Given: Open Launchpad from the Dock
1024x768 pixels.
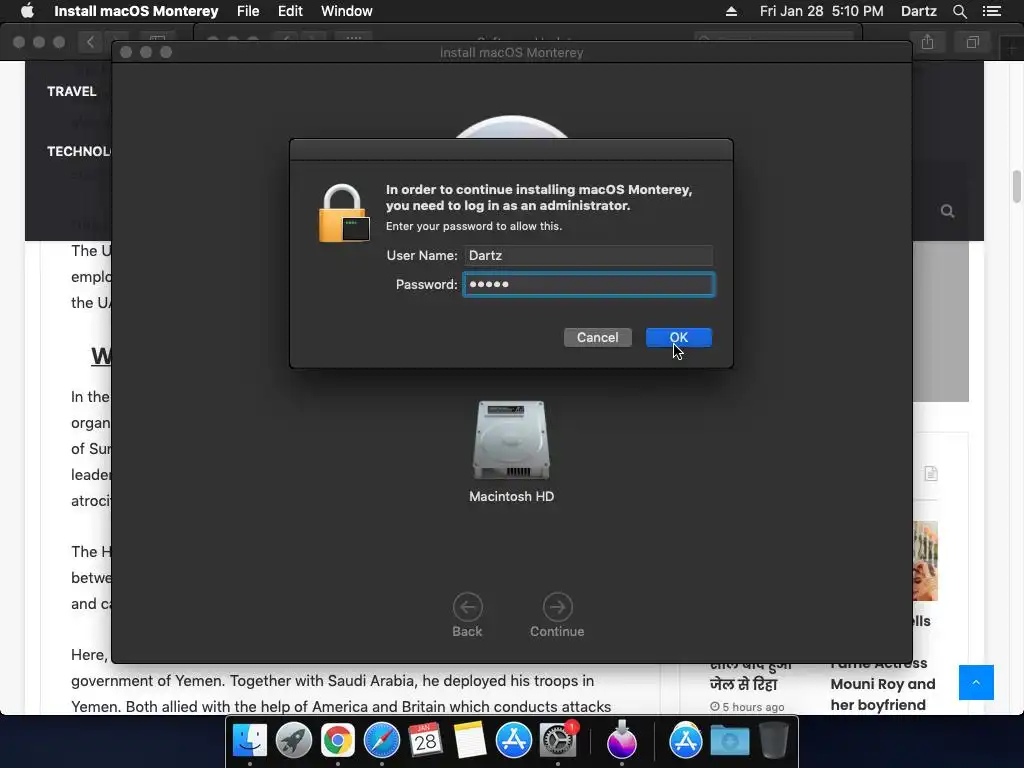Looking at the screenshot, I should 294,741.
